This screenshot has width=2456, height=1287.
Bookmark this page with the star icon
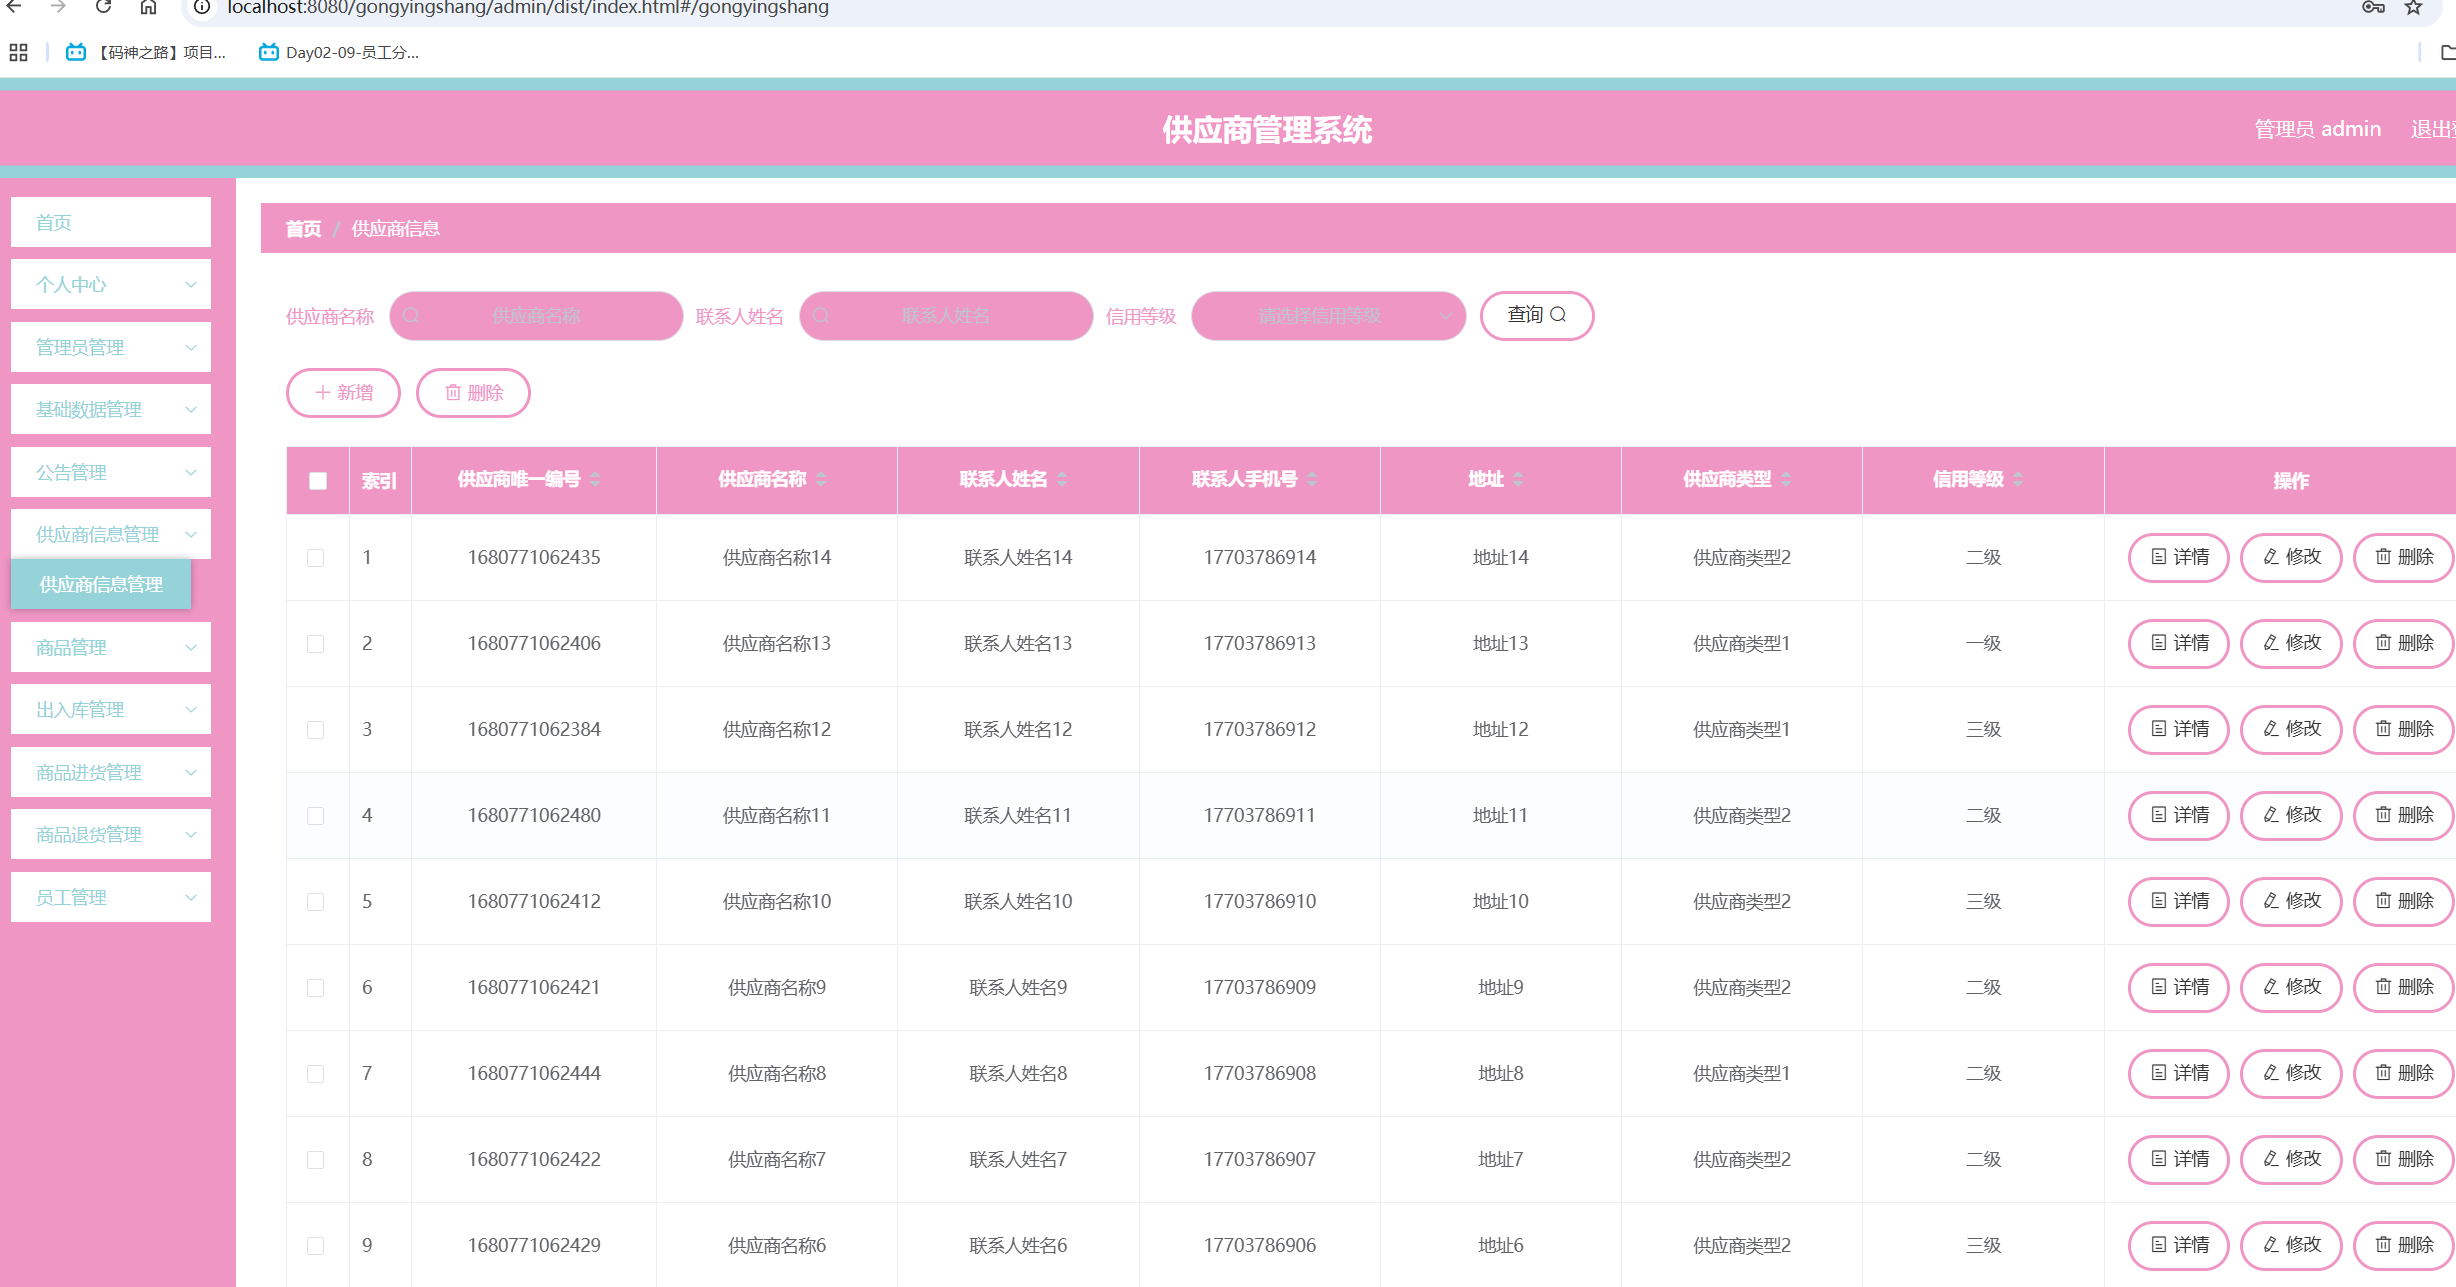tap(2414, 7)
